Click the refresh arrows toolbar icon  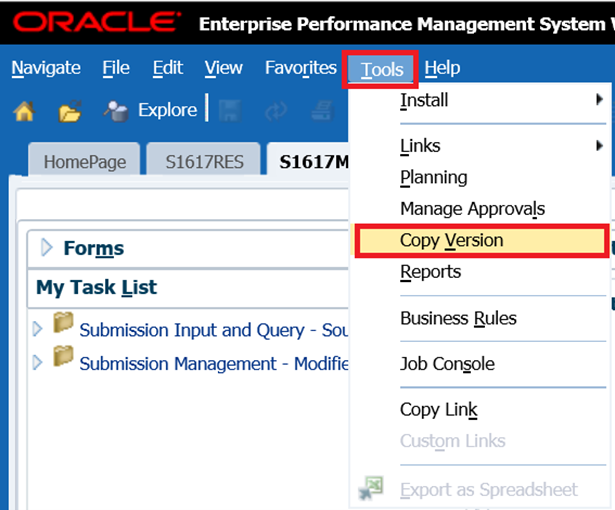[277, 111]
